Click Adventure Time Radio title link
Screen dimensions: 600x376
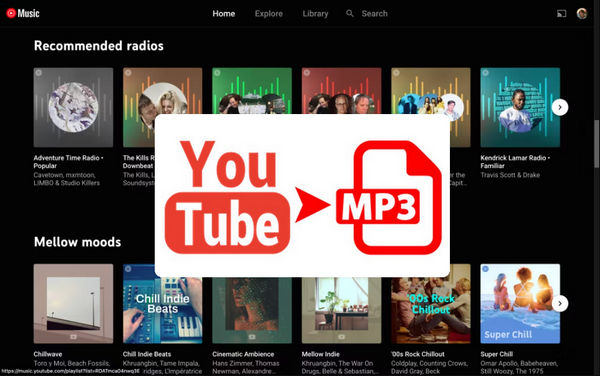(x=68, y=162)
